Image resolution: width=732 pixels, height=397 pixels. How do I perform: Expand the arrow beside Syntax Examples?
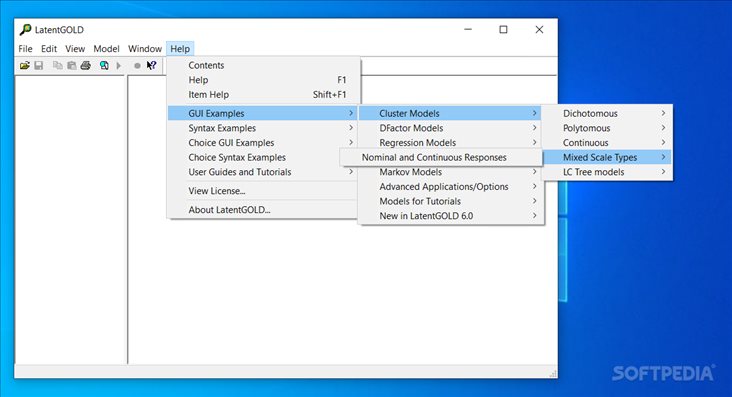351,128
